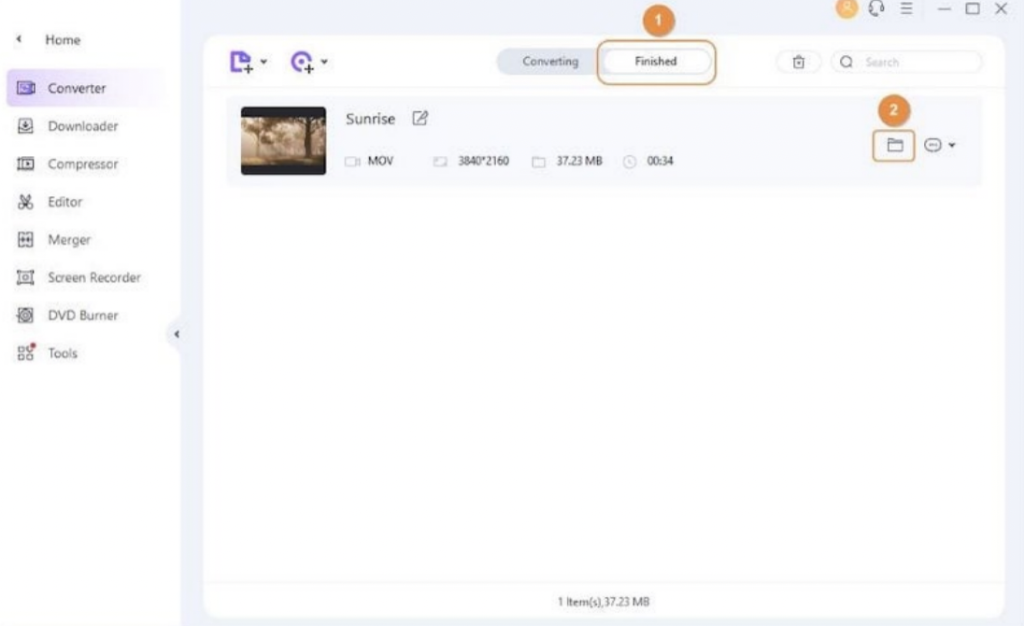Select DVD Burner label in sidebar
The image size is (1024, 626).
82,315
